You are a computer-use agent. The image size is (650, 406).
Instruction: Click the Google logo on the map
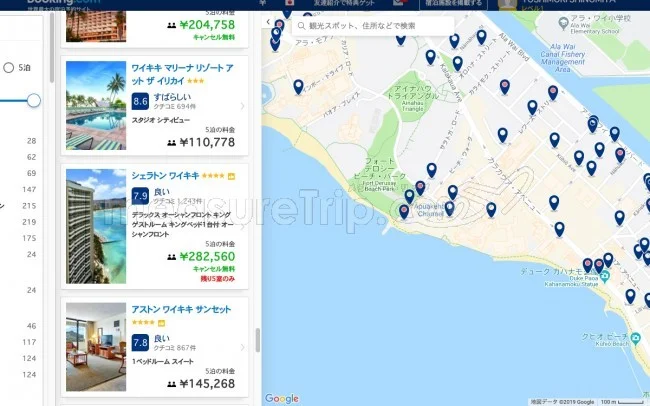click(x=282, y=399)
